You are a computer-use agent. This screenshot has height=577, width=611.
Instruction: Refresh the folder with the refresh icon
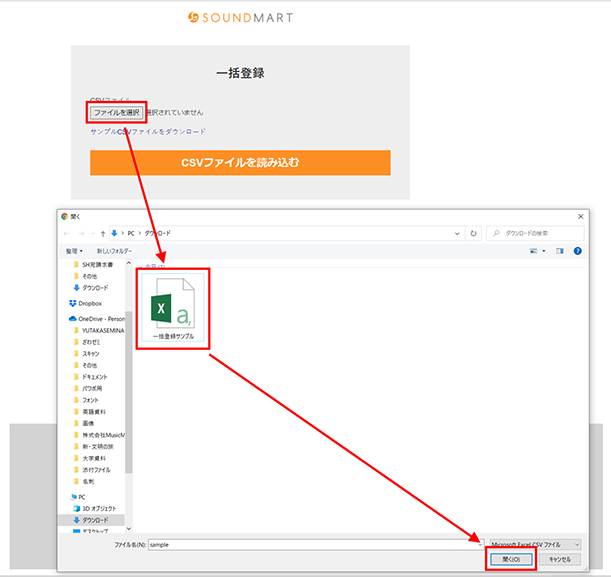click(473, 233)
